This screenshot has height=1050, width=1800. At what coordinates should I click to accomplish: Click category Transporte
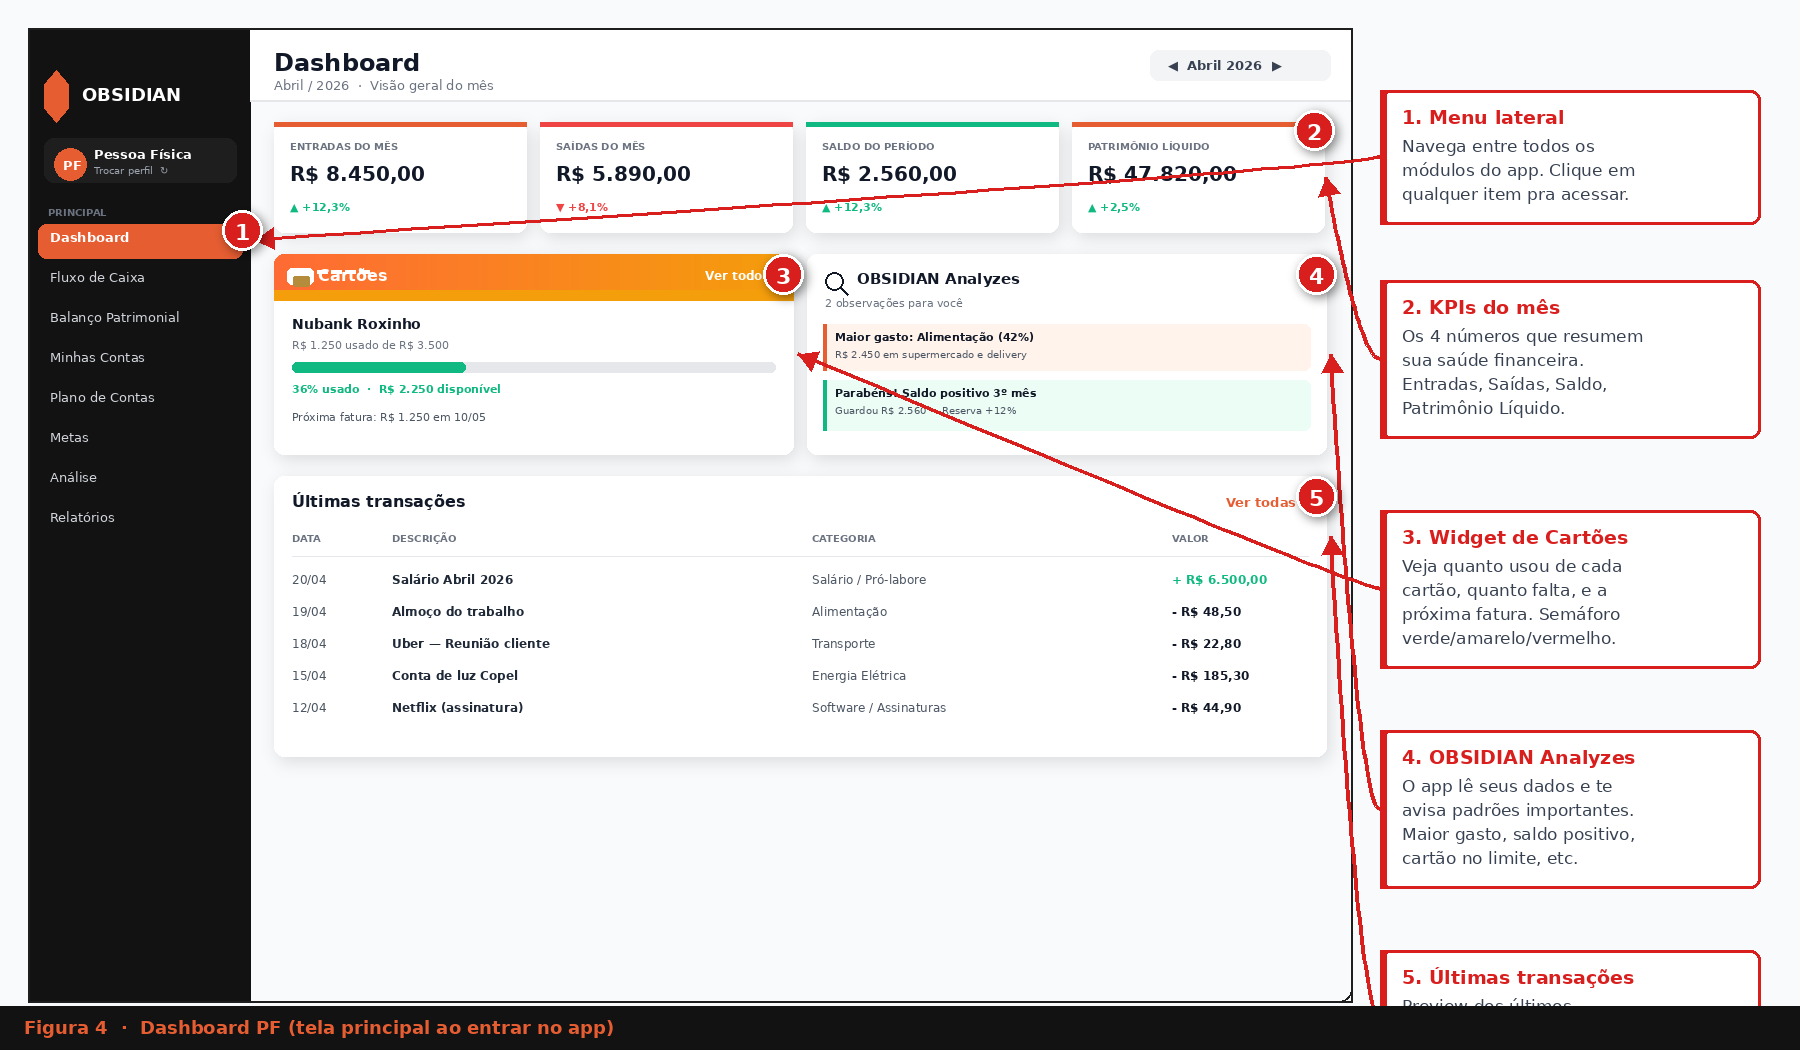tap(843, 644)
